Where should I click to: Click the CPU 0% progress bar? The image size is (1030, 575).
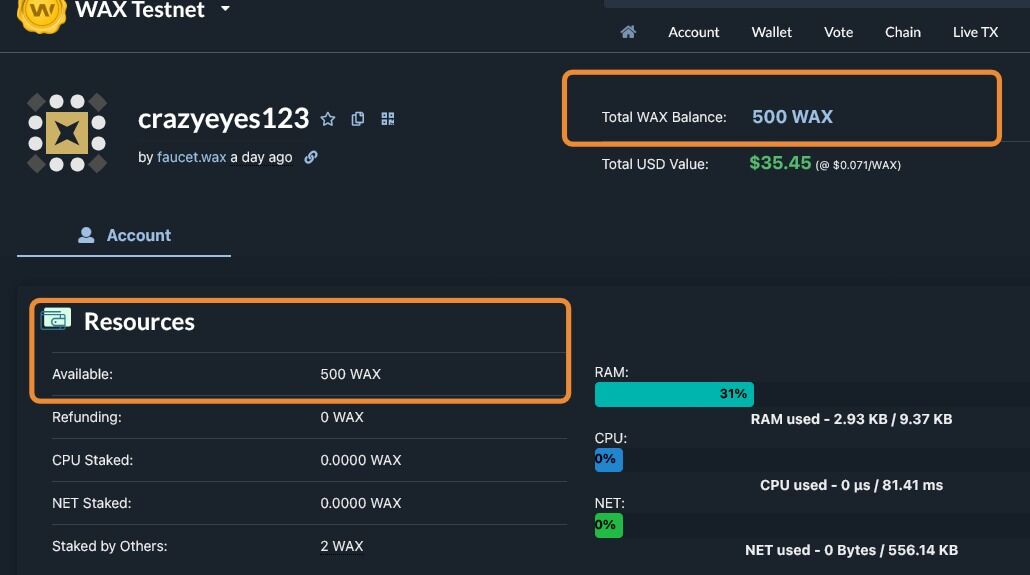pyautogui.click(x=608, y=459)
